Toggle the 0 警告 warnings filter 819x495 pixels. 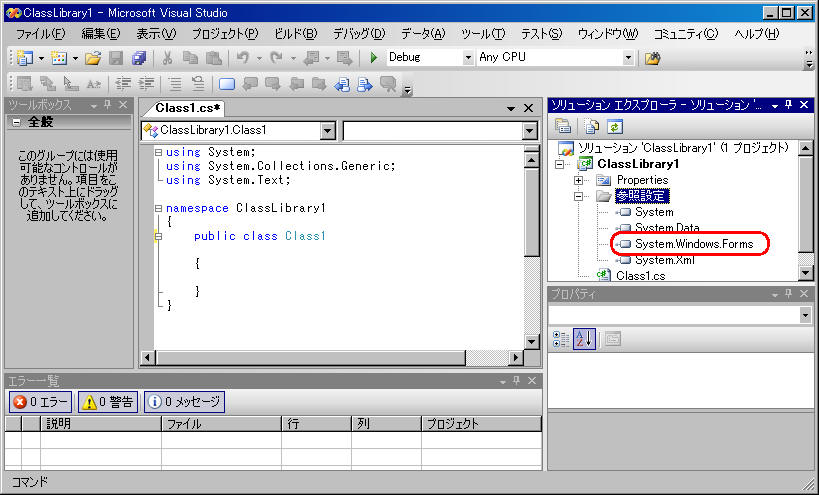tap(107, 402)
